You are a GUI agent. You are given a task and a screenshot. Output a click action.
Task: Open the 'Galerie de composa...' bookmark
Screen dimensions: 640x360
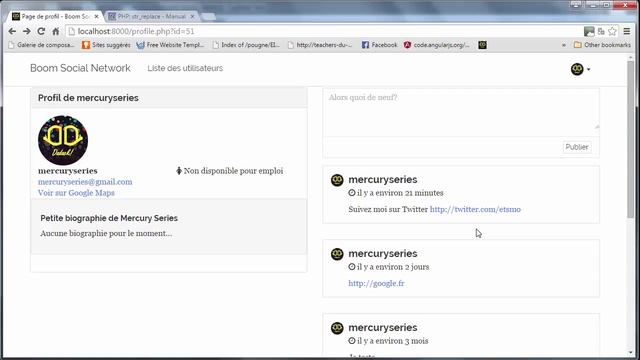(41, 45)
